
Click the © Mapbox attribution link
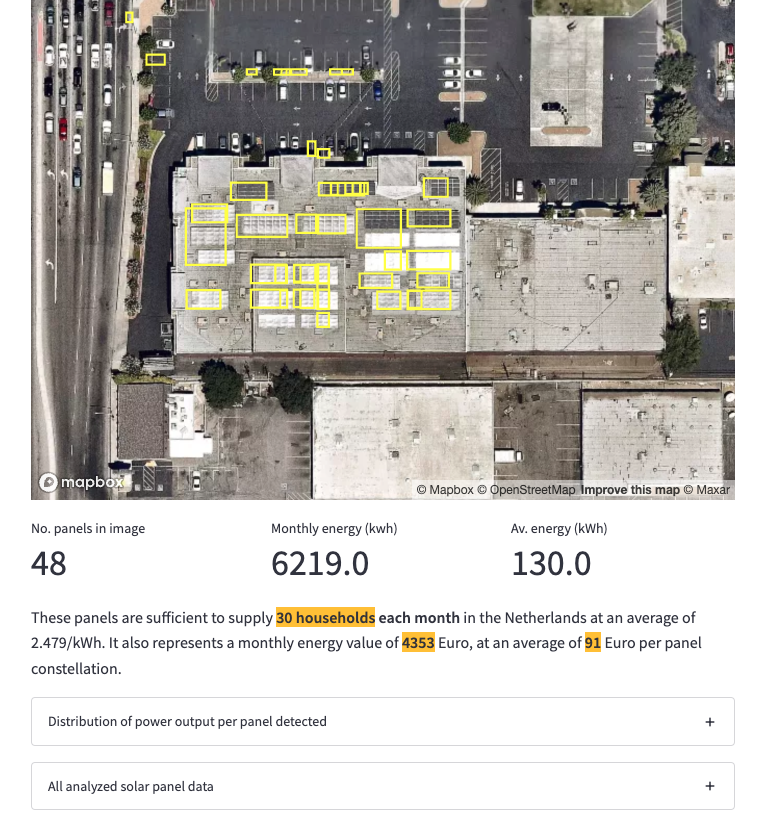point(443,490)
